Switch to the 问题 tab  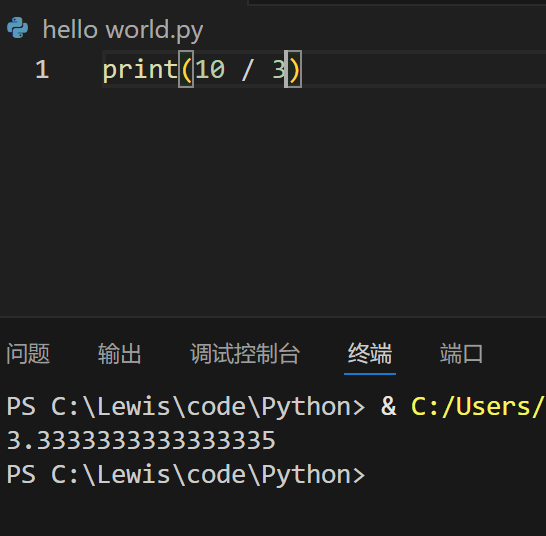(x=28, y=354)
